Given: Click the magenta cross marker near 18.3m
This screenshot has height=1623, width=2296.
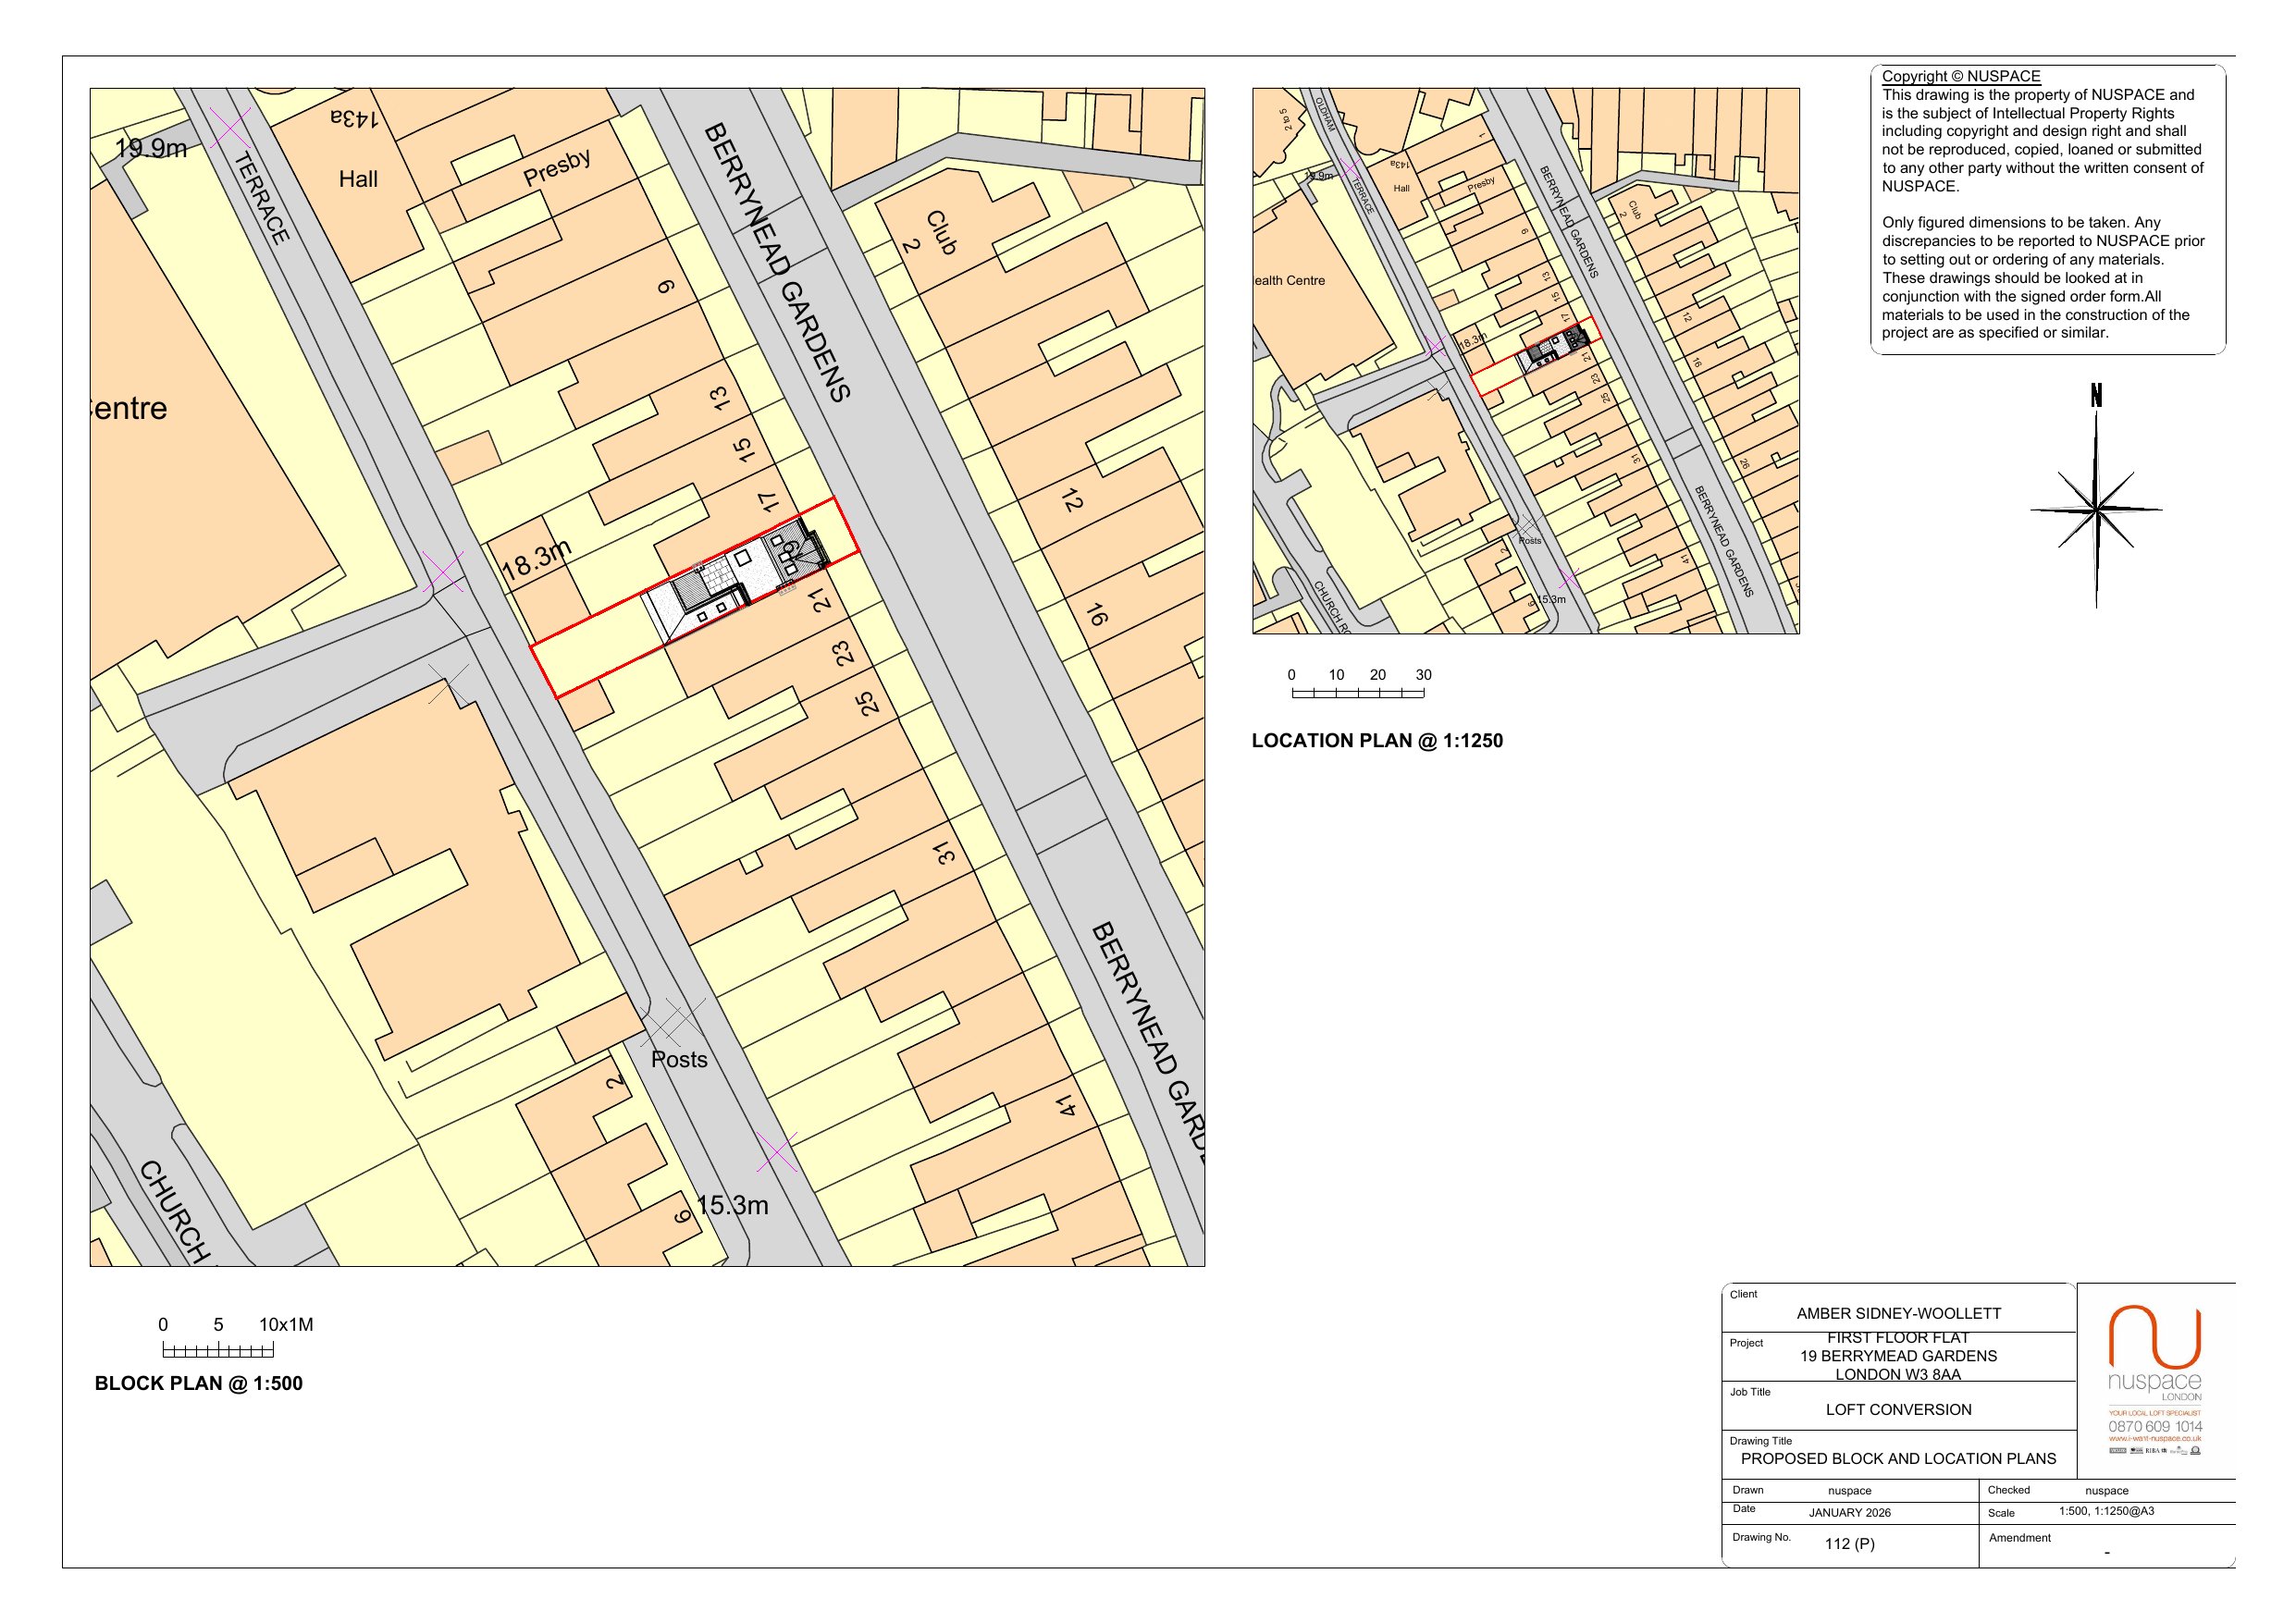Looking at the screenshot, I should pyautogui.click(x=444, y=572).
